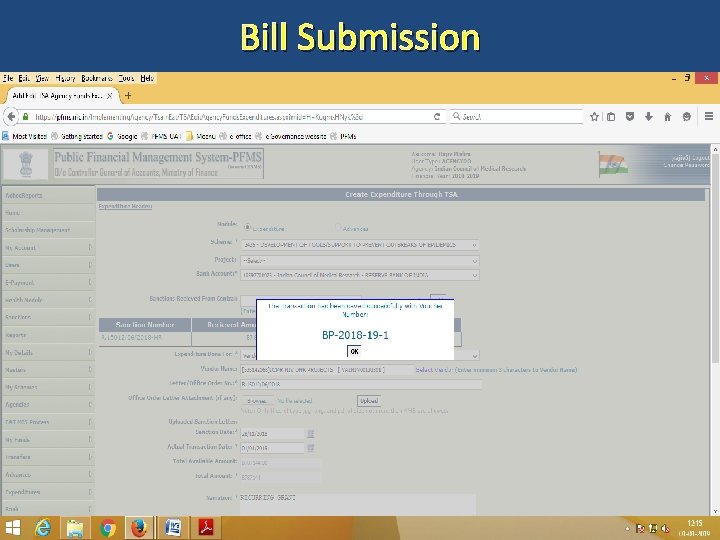
Task: Click the green padlock site info icon
Action: coord(26,117)
